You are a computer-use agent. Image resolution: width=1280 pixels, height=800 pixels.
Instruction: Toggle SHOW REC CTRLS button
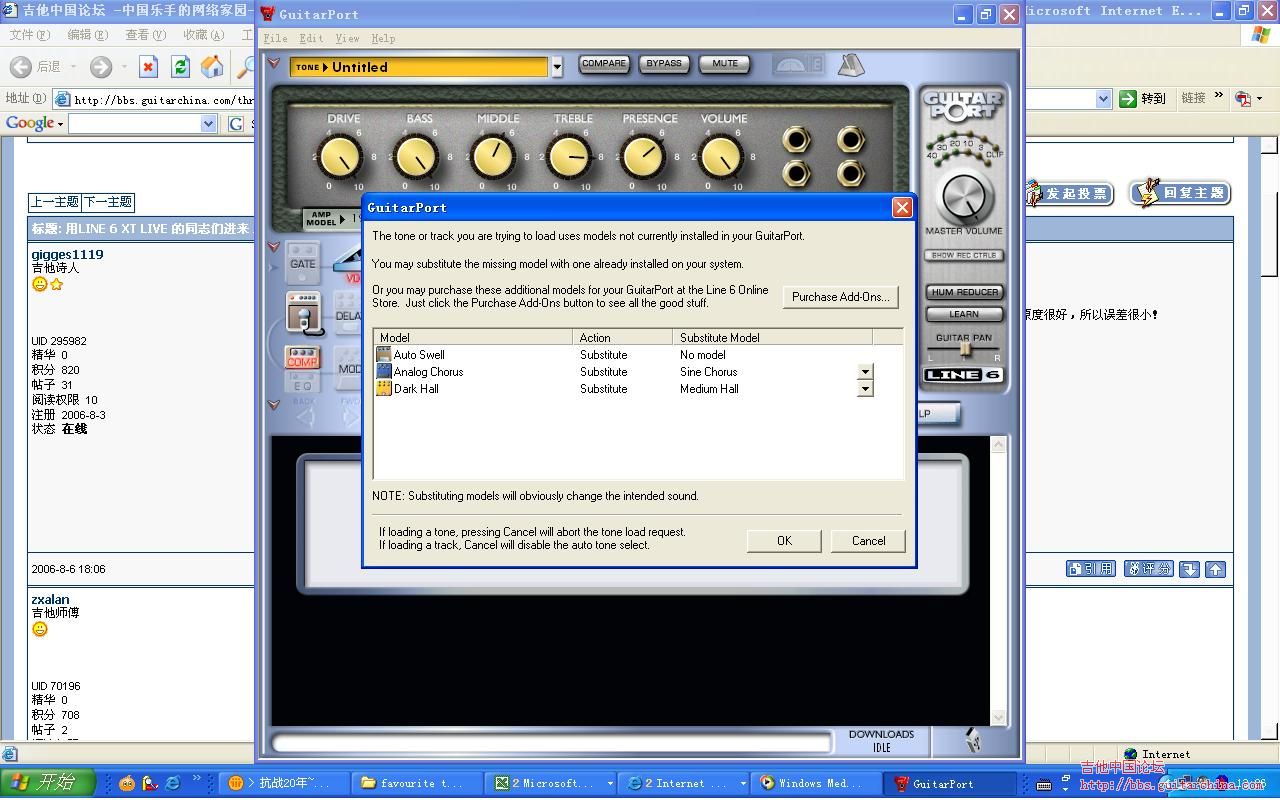click(964, 256)
